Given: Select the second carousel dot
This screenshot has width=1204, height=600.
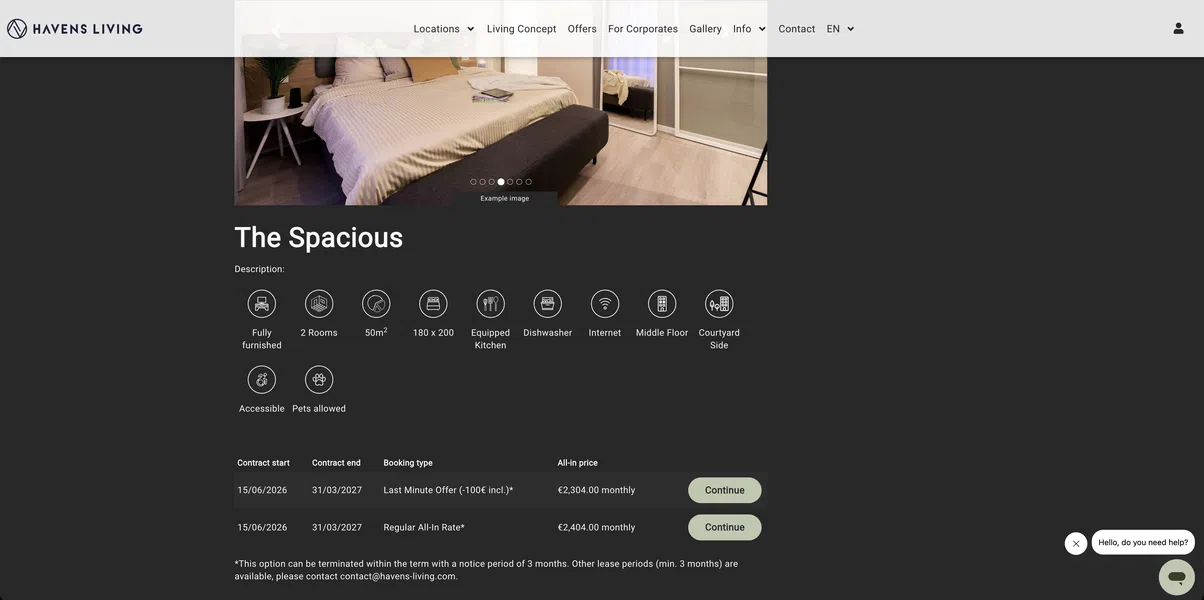Looking at the screenshot, I should click(x=482, y=182).
